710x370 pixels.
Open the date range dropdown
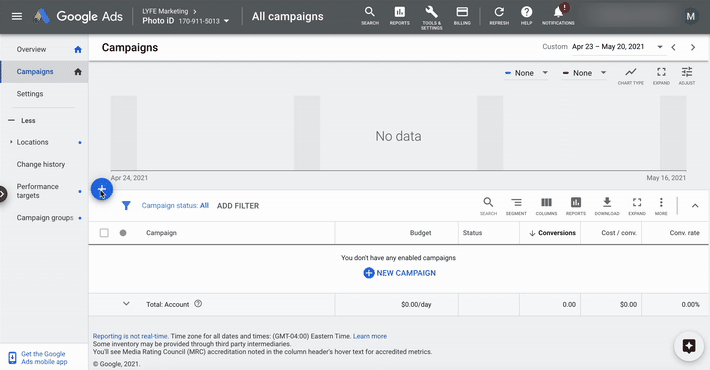(618, 47)
